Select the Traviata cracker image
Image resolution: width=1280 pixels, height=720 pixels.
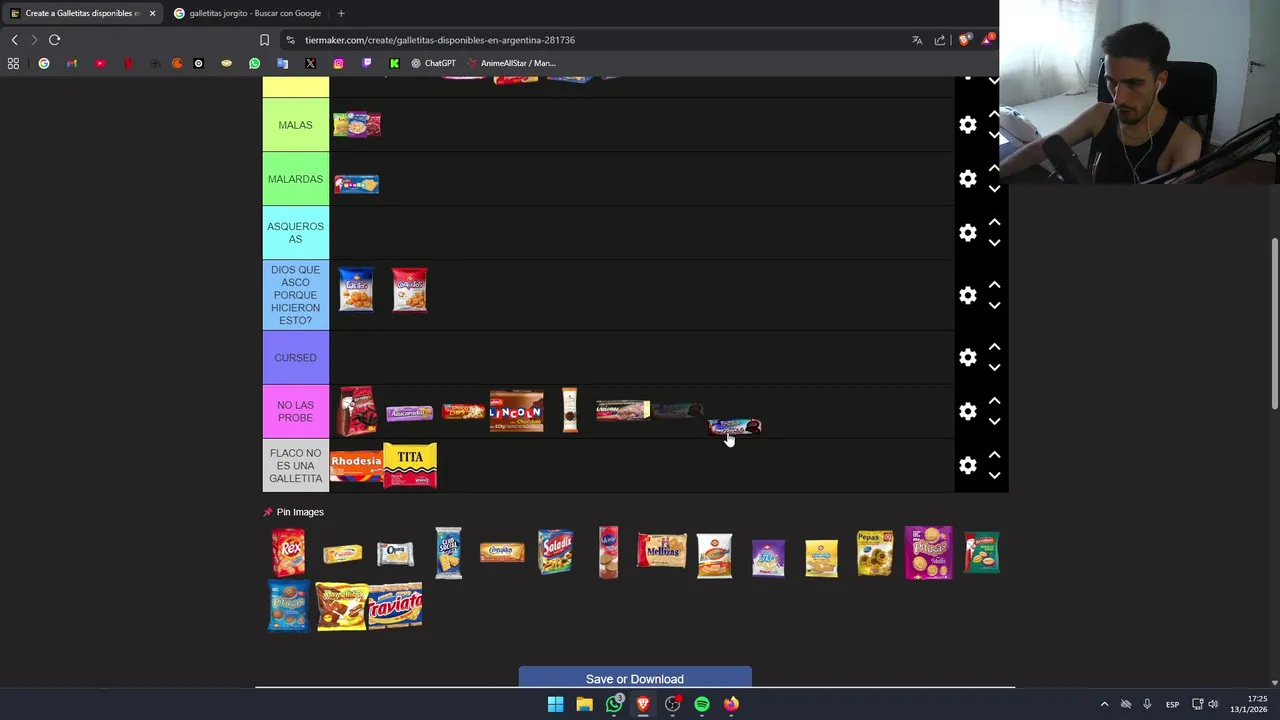click(395, 605)
